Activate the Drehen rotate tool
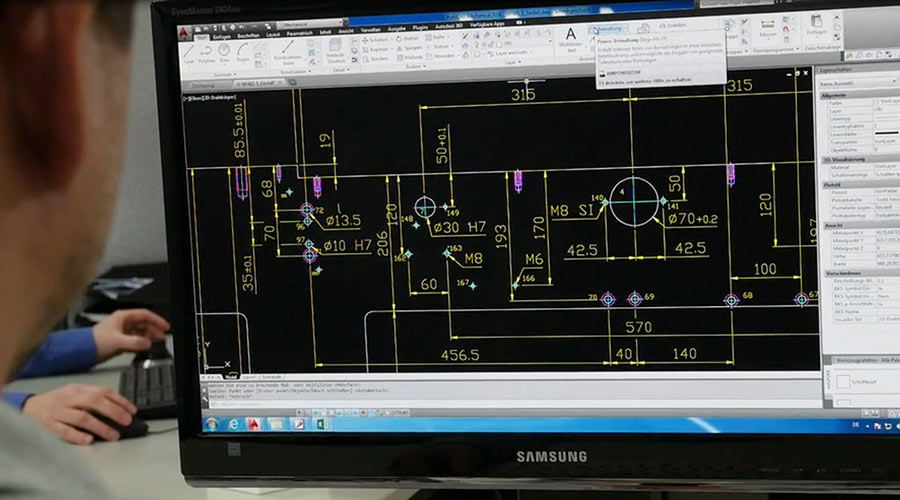This screenshot has width=900, height=500. click(408, 39)
